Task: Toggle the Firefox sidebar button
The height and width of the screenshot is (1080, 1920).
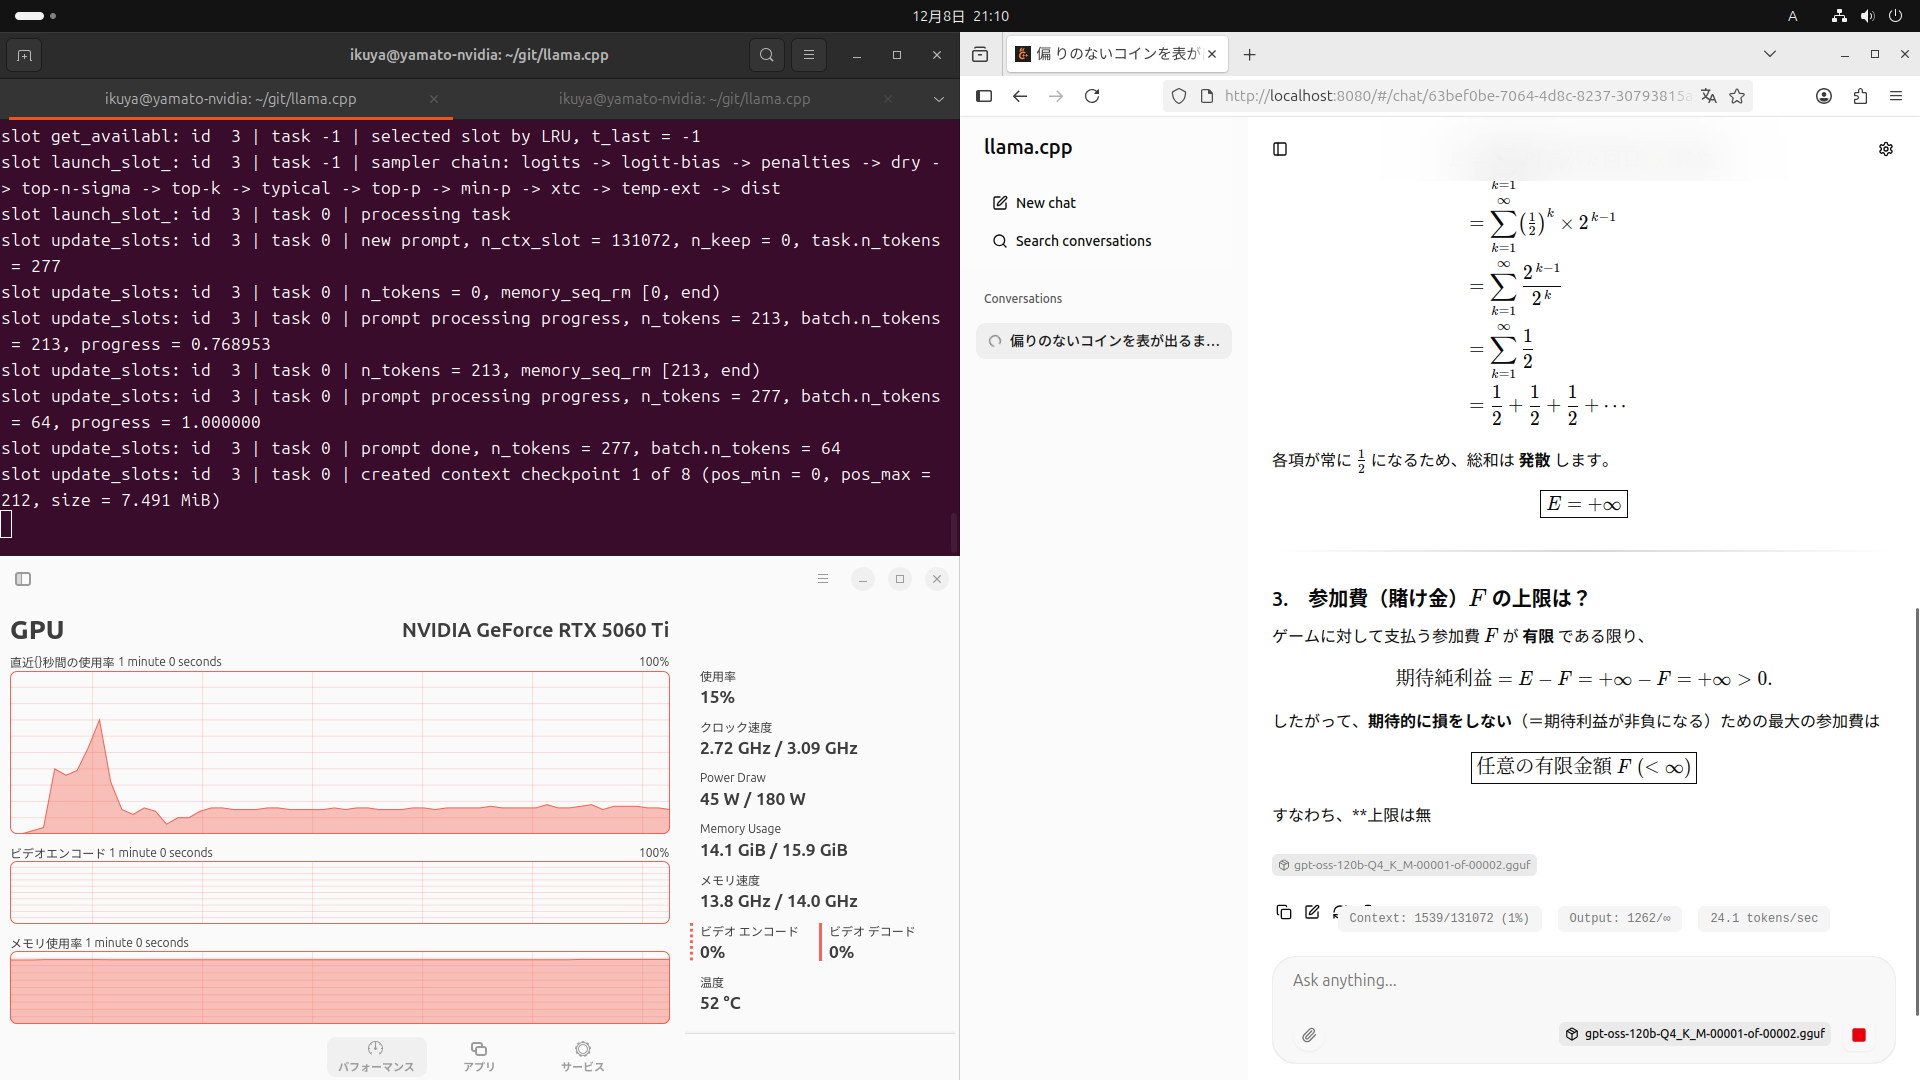Action: [984, 96]
